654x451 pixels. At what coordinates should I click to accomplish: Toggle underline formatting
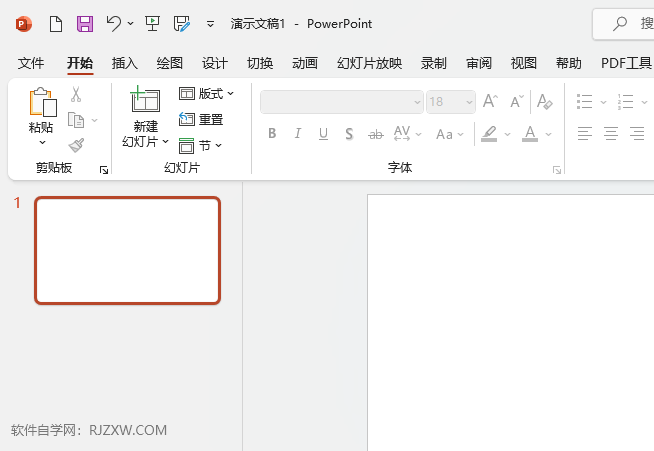coord(323,134)
